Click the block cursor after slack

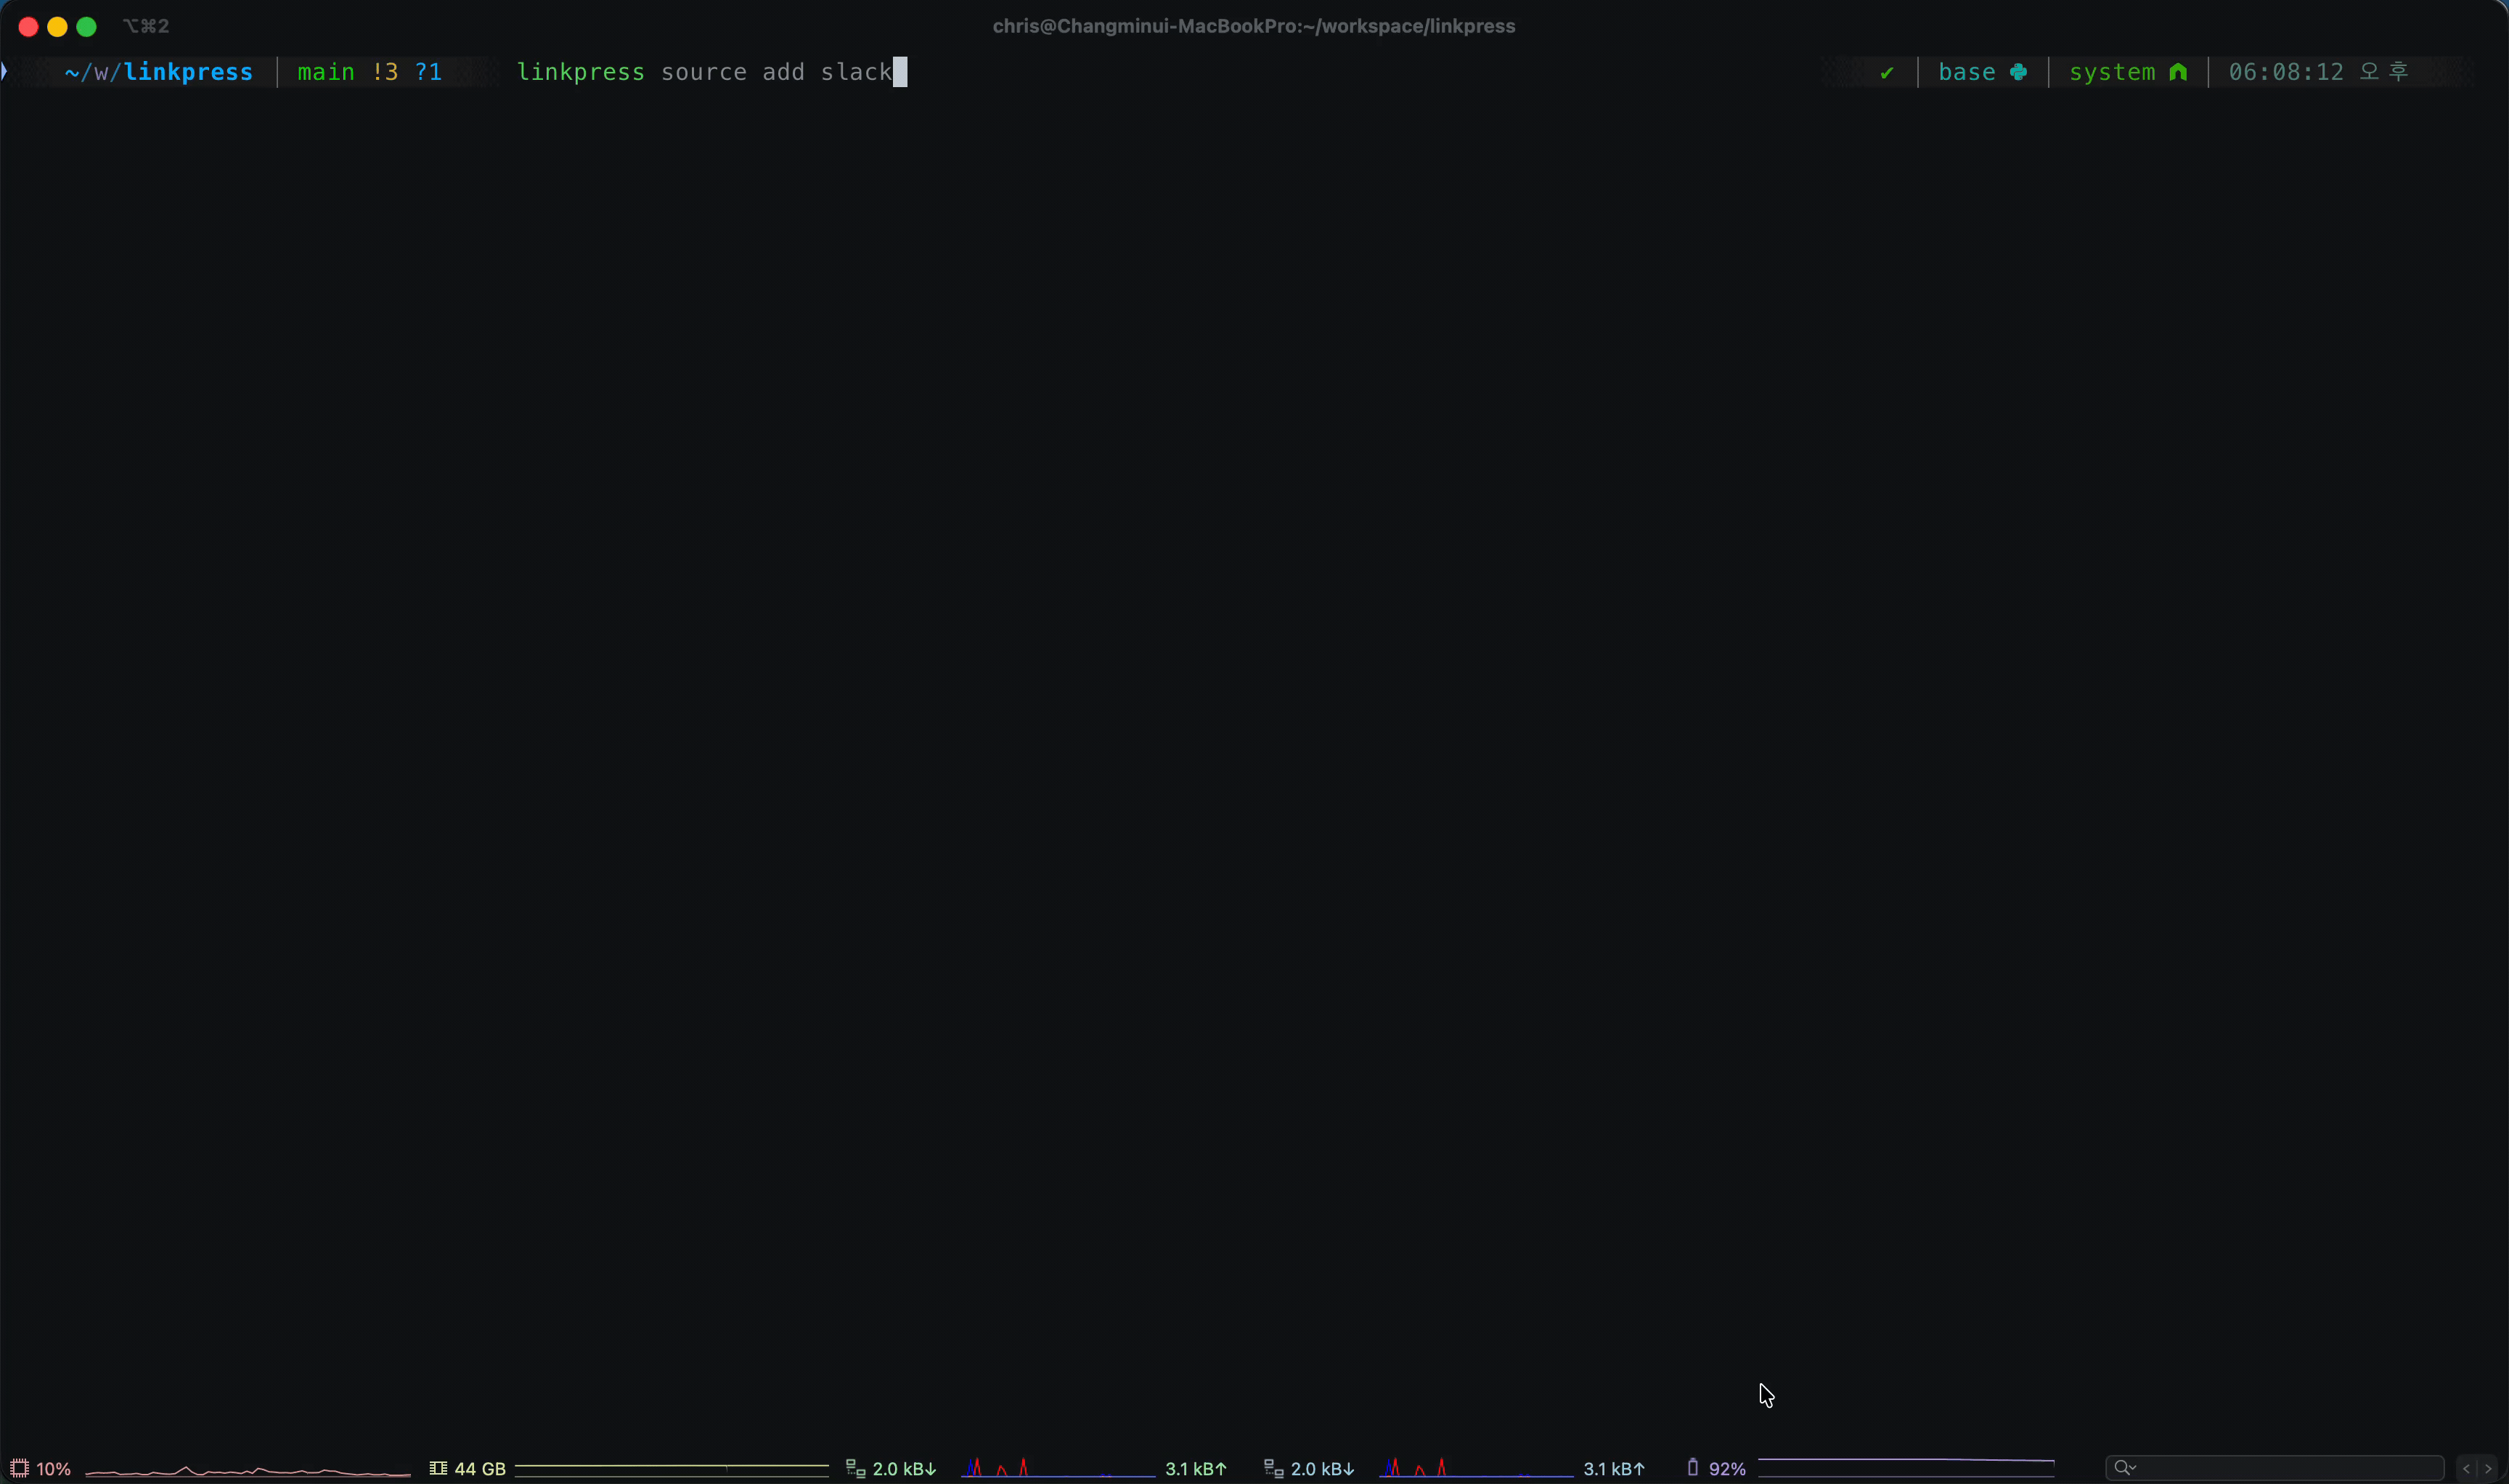(x=900, y=72)
